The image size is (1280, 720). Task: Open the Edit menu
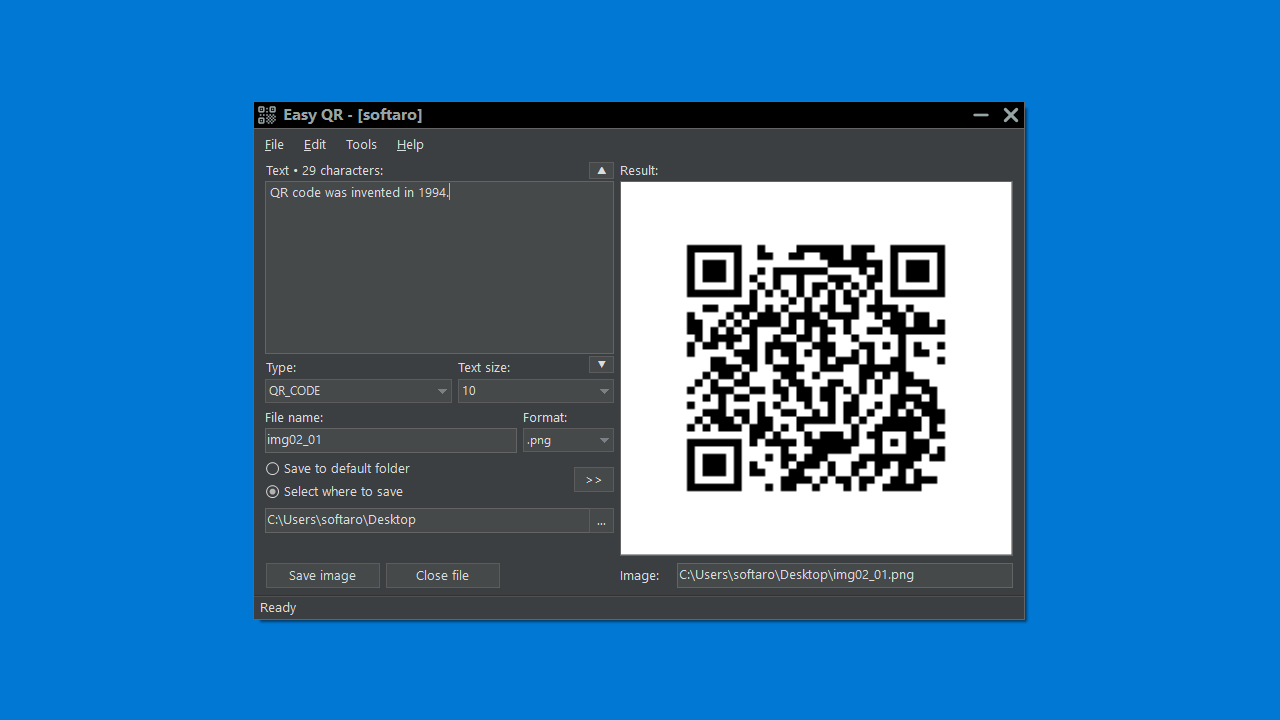pyautogui.click(x=315, y=144)
